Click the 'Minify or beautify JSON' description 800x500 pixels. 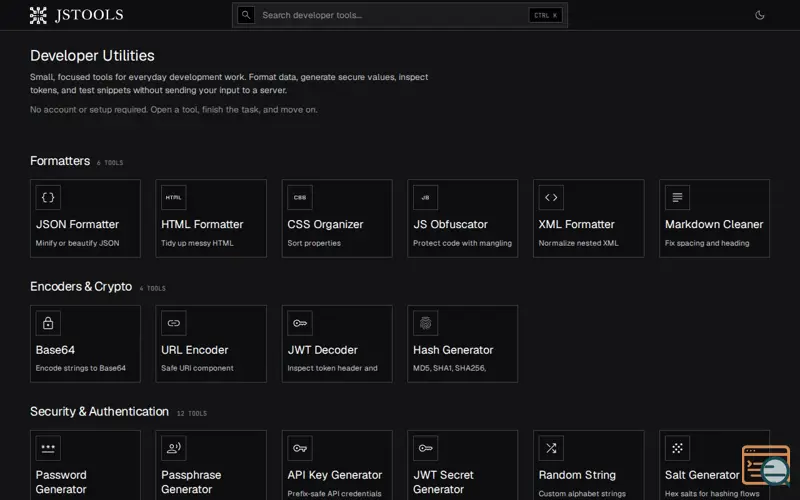[x=78, y=243]
